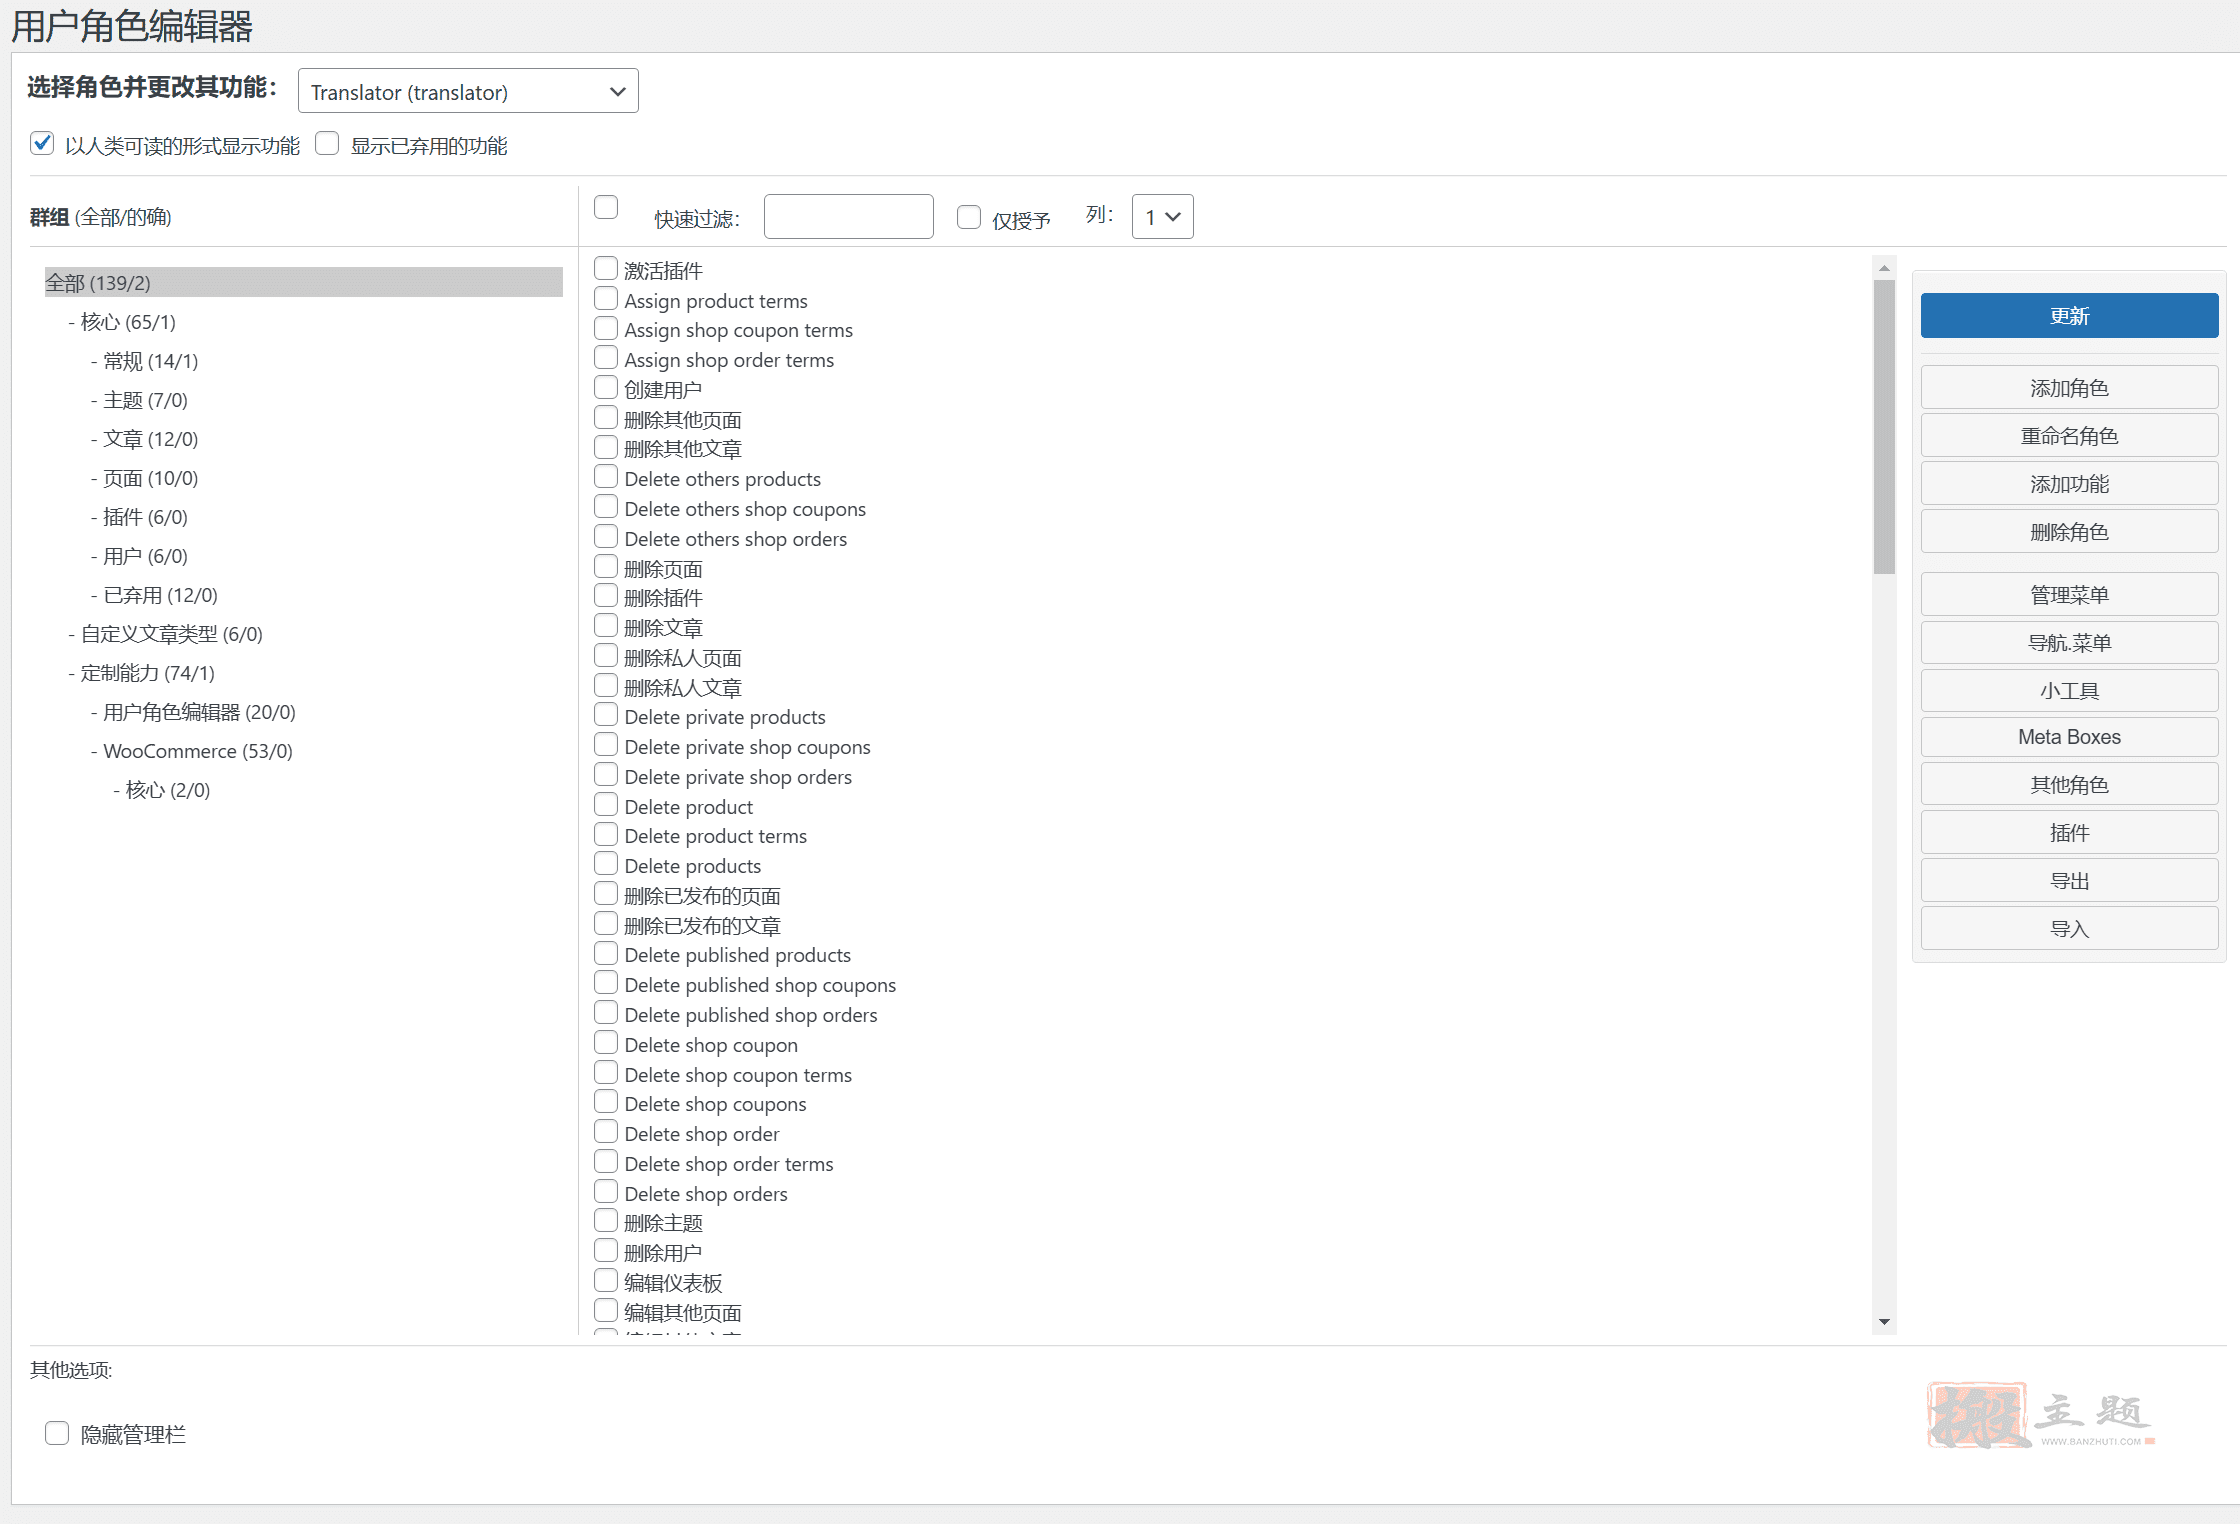The height and width of the screenshot is (1524, 2240).
Task: Click inside the 快速过滤 input field
Action: coord(847,216)
